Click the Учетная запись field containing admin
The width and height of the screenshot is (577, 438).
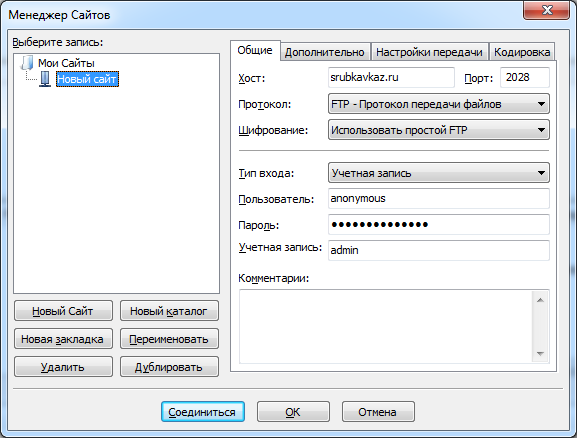click(x=439, y=250)
